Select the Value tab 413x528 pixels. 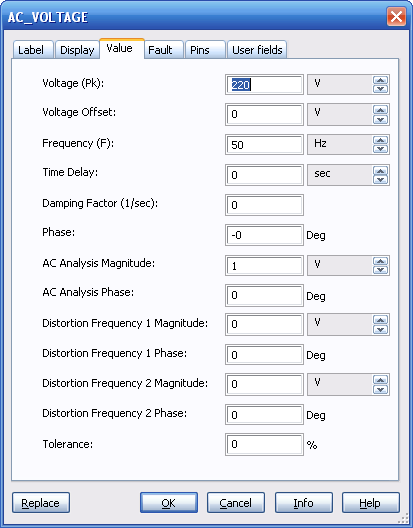pos(122,48)
